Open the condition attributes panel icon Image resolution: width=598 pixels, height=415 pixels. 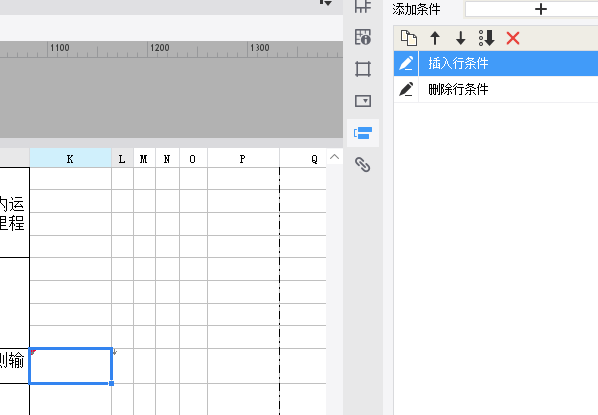point(363,133)
